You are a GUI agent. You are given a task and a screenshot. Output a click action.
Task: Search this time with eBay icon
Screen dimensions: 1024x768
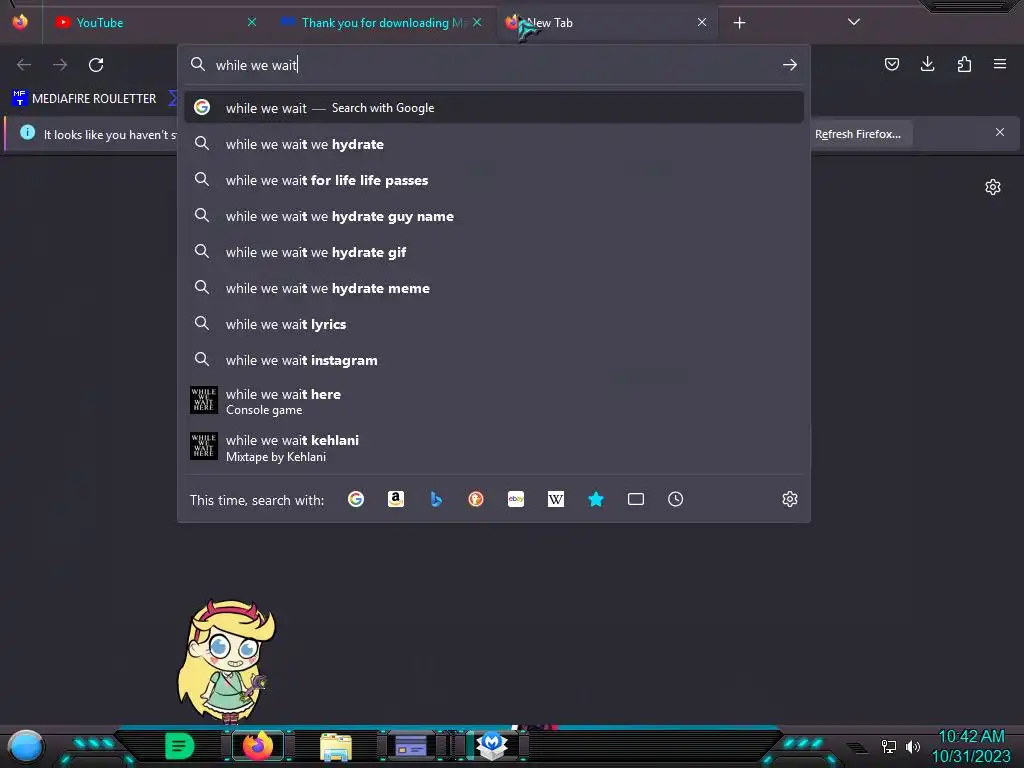point(516,499)
